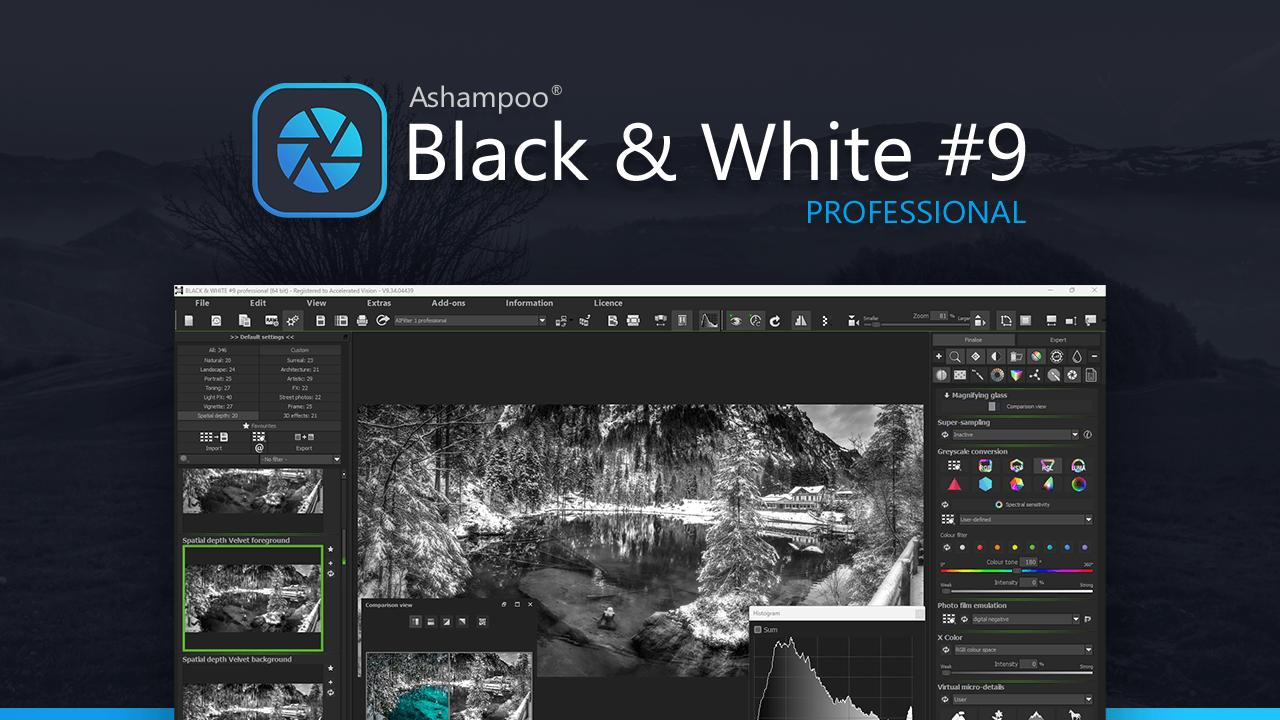Click the mirror flip toolbar icon
Viewport: 1280px width, 720px height.
click(x=801, y=320)
